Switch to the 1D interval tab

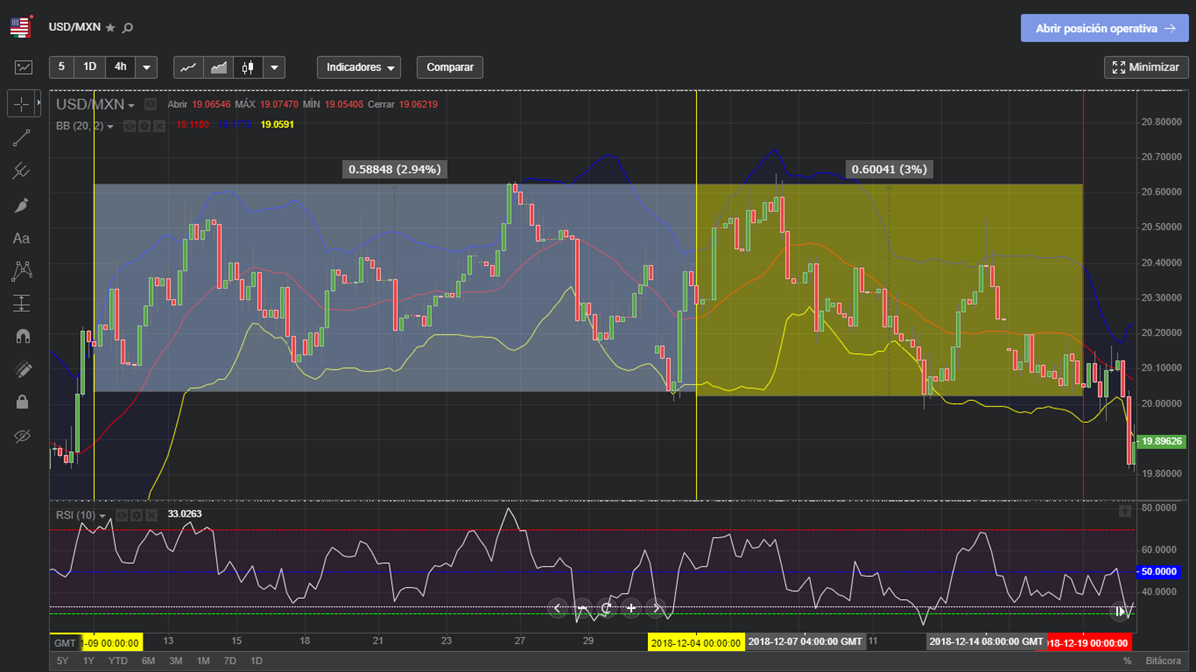pos(89,67)
